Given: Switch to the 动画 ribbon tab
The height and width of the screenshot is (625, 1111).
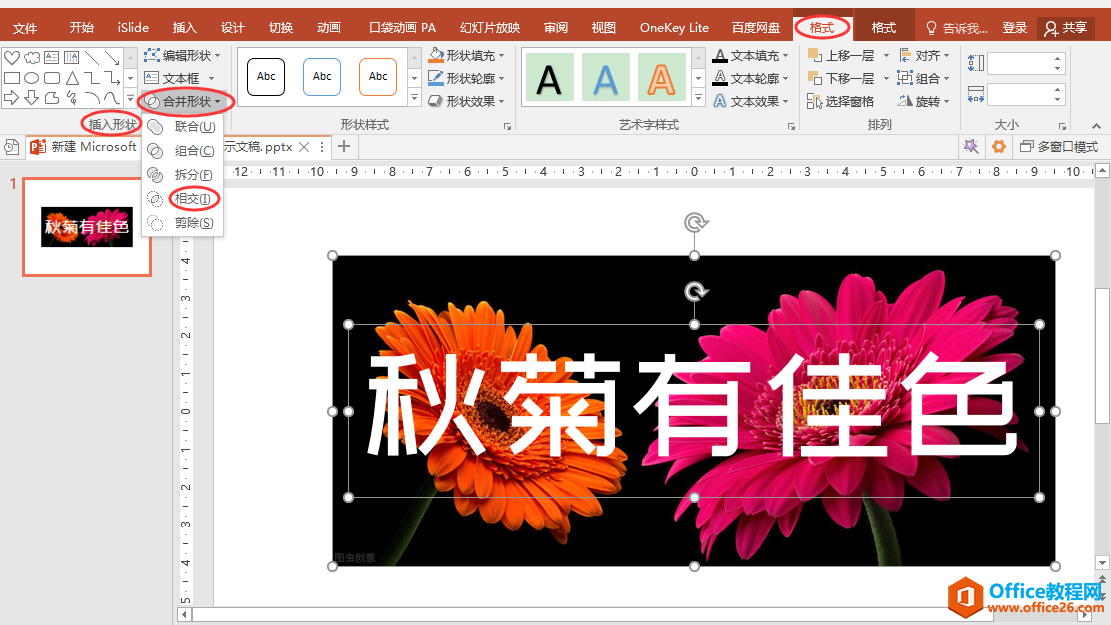Looking at the screenshot, I should pos(328,27).
